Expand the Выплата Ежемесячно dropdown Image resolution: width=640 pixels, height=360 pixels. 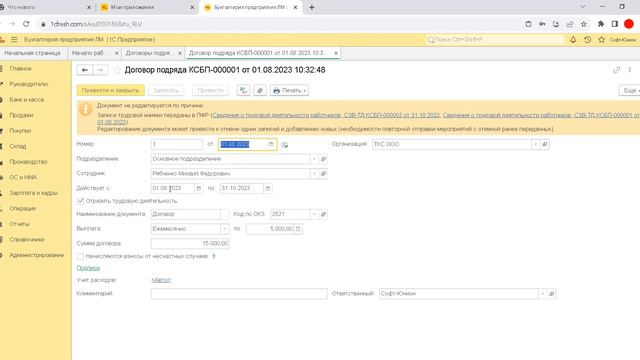[225, 229]
